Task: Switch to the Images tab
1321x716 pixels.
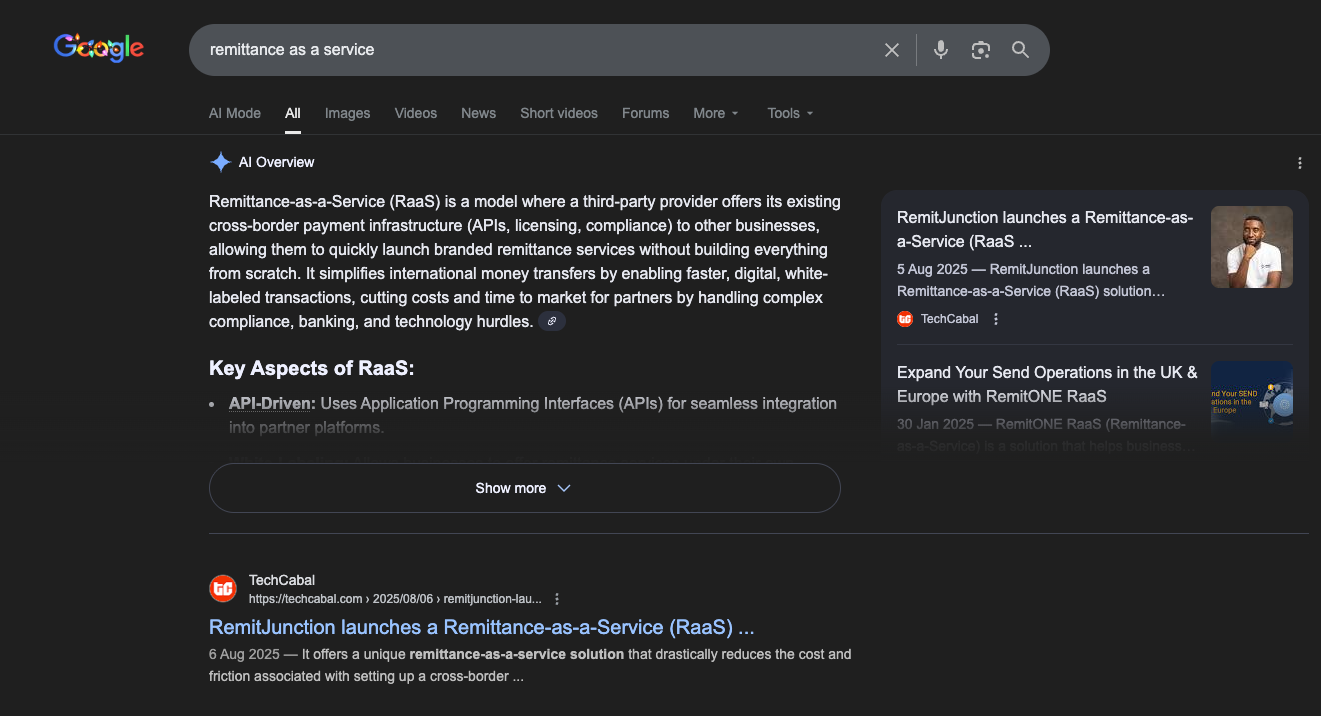Action: pos(347,113)
